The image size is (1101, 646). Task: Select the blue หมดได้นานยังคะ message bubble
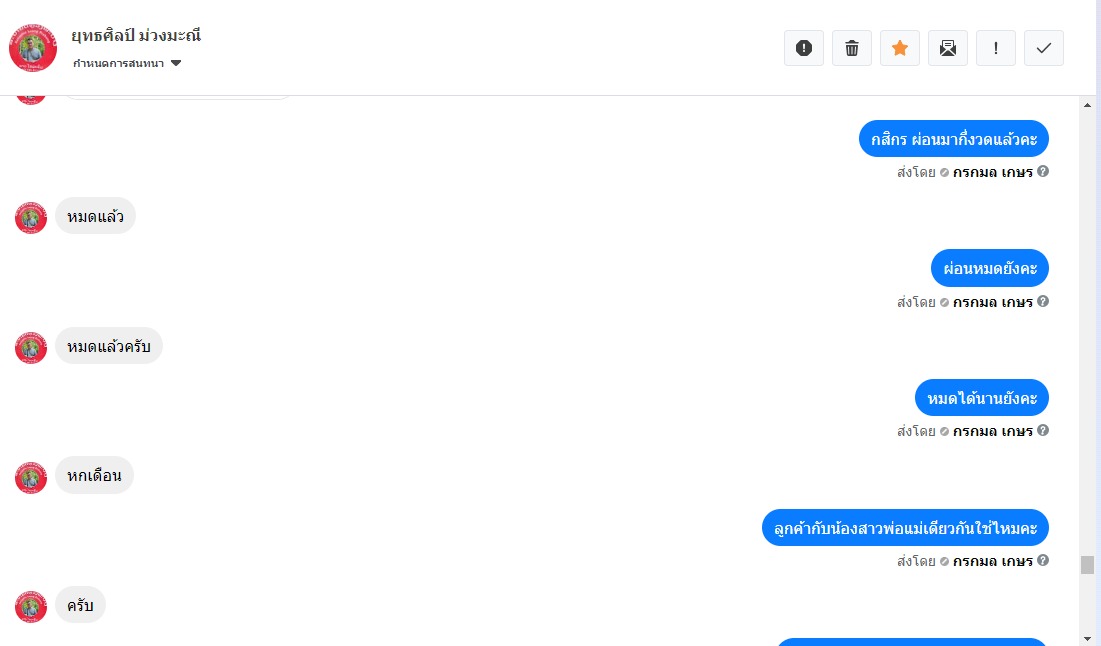click(982, 398)
